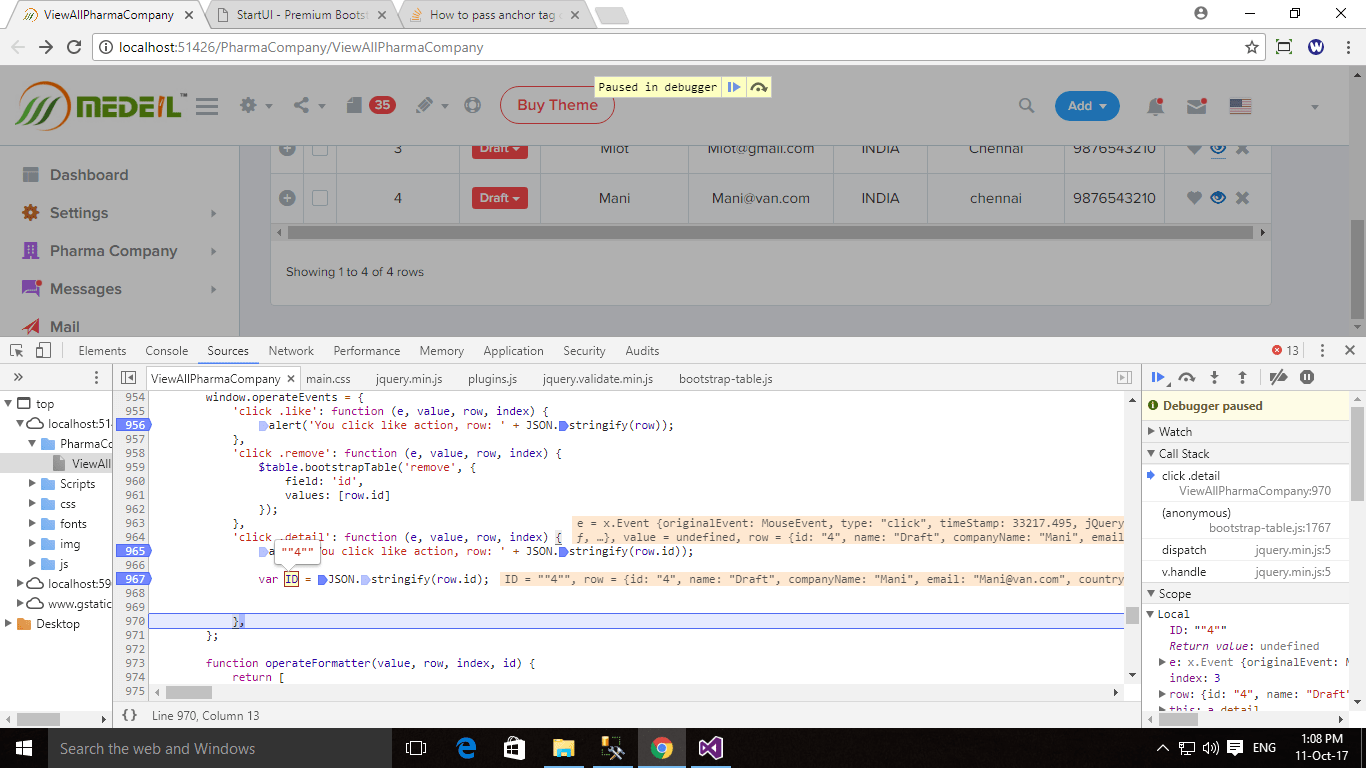The height and width of the screenshot is (768, 1366).
Task: Open the Add dropdown button in the header
Action: [1086, 105]
